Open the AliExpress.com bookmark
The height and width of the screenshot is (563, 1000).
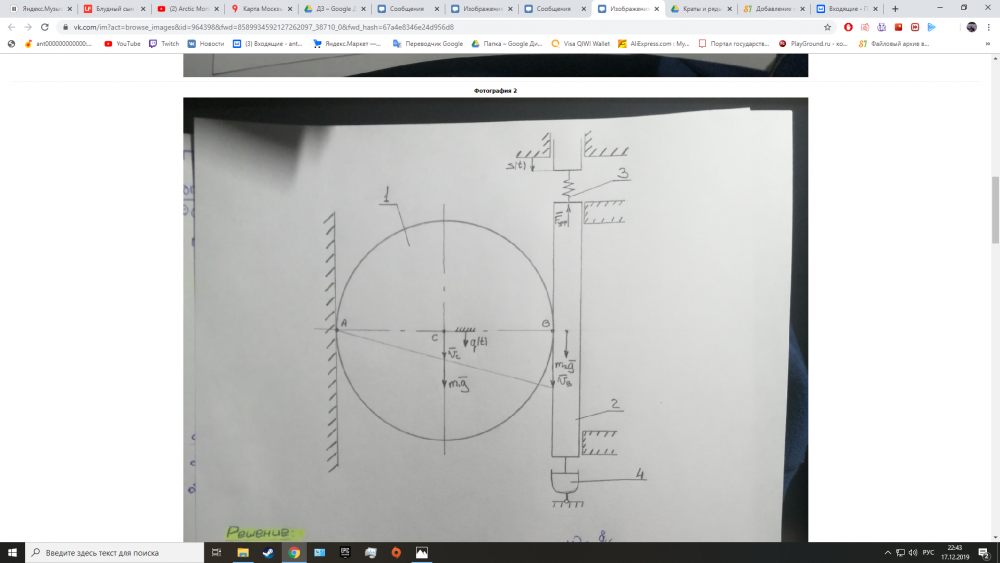click(654, 44)
